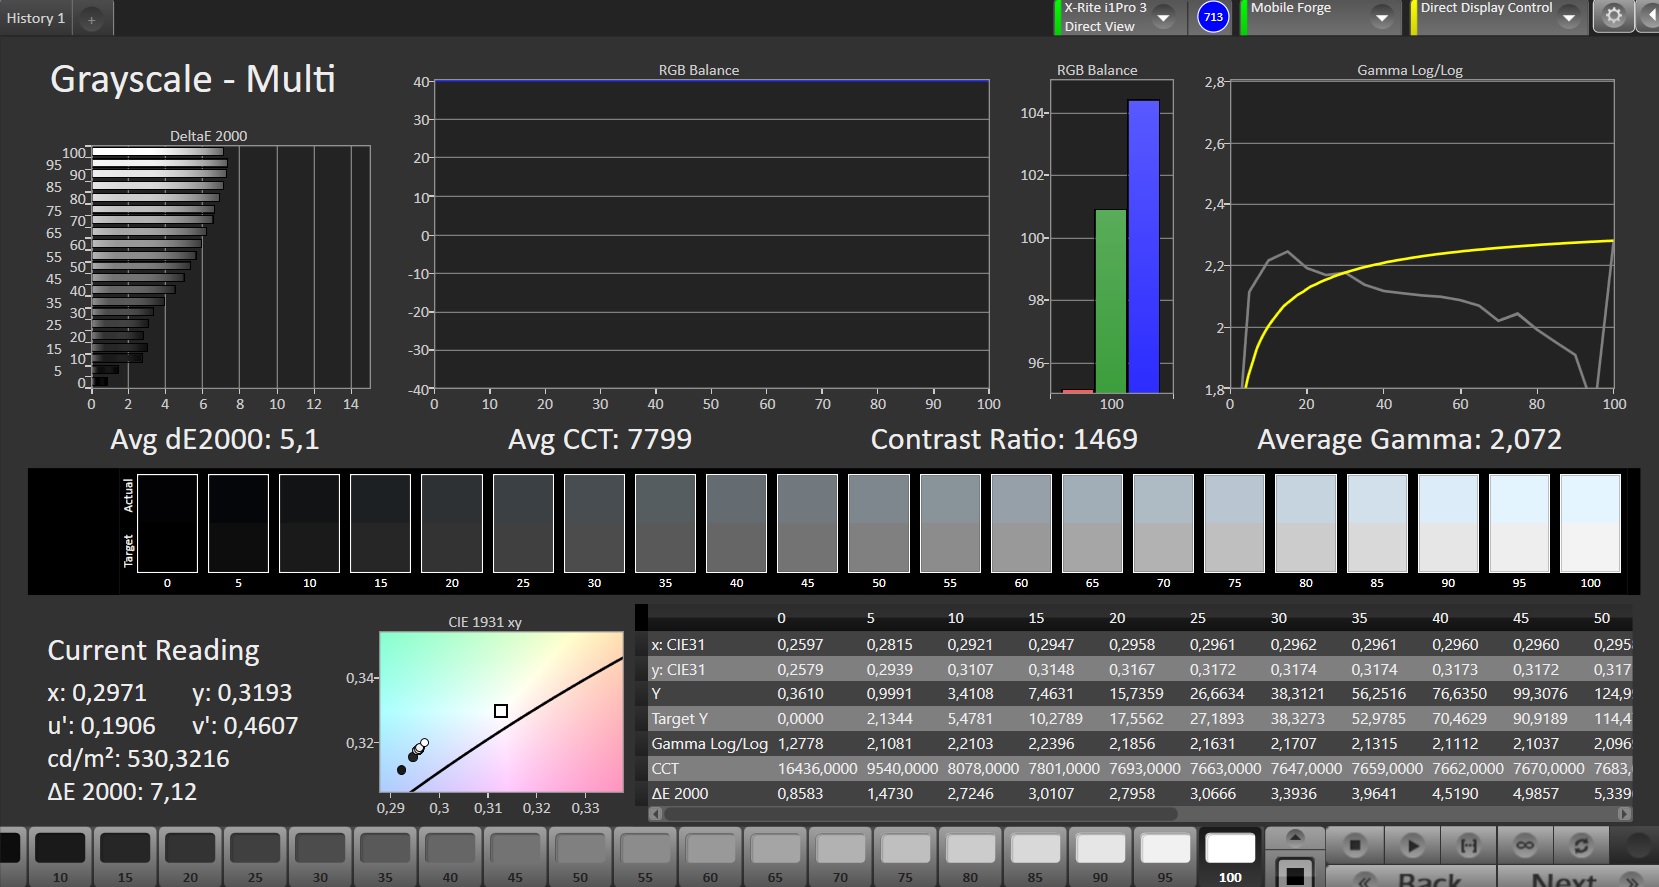1659x887 pixels.
Task: Add a new history tab with plus icon
Action: click(x=91, y=19)
